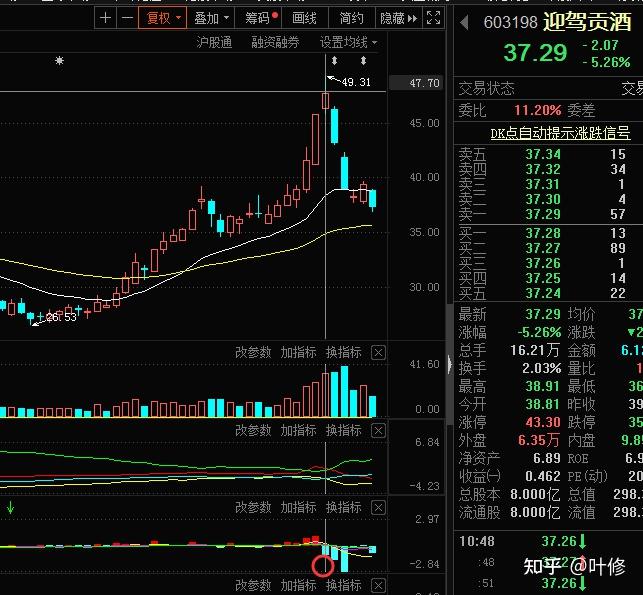
Task: Click 换指标 in the second indicator panel
Action: point(343,430)
